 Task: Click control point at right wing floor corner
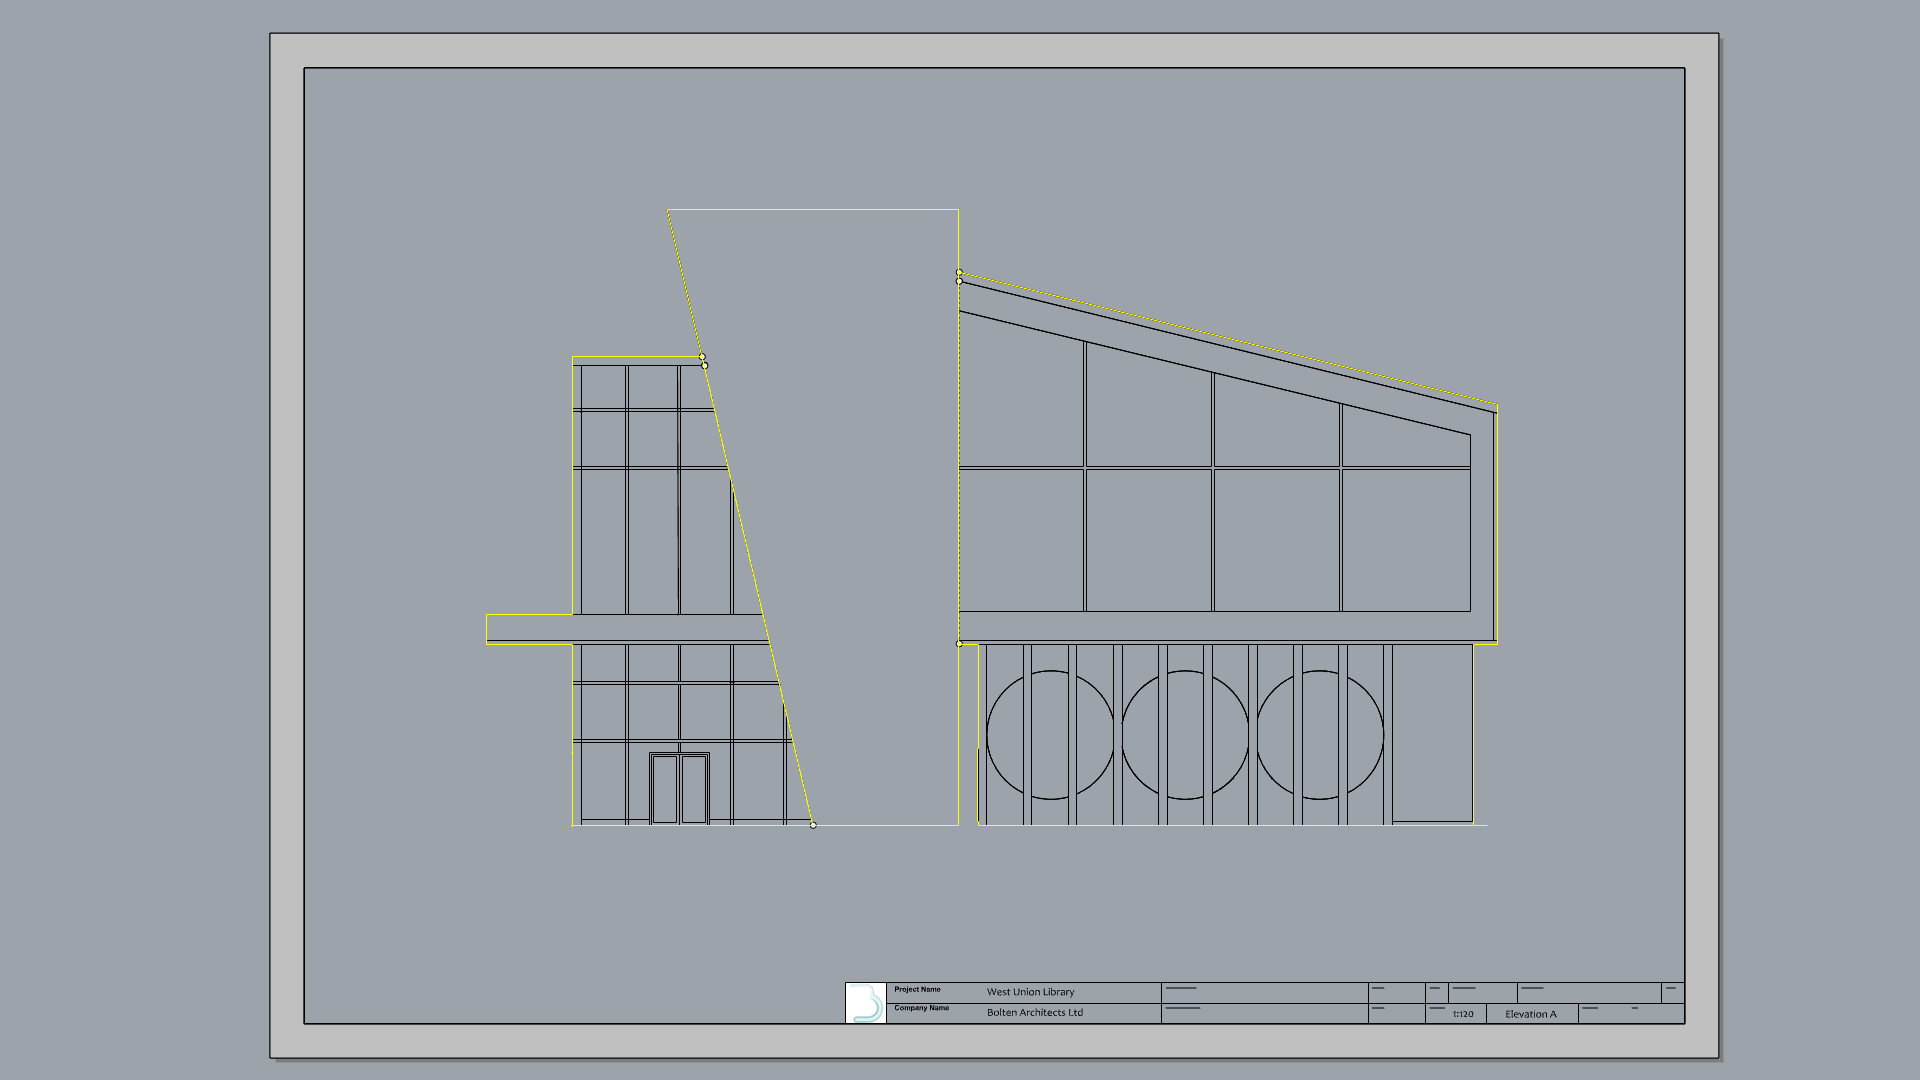(959, 644)
